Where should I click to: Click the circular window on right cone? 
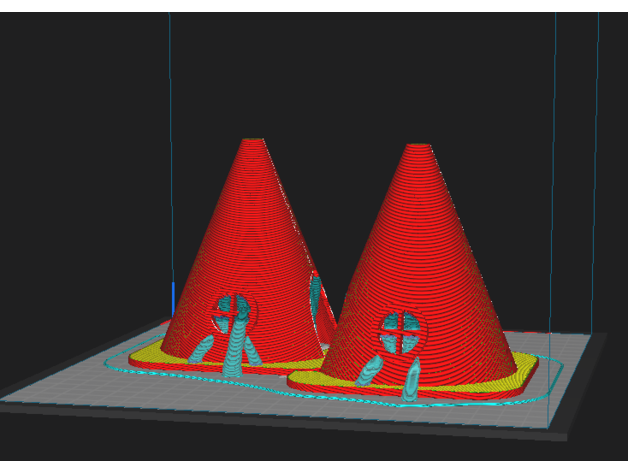[403, 329]
